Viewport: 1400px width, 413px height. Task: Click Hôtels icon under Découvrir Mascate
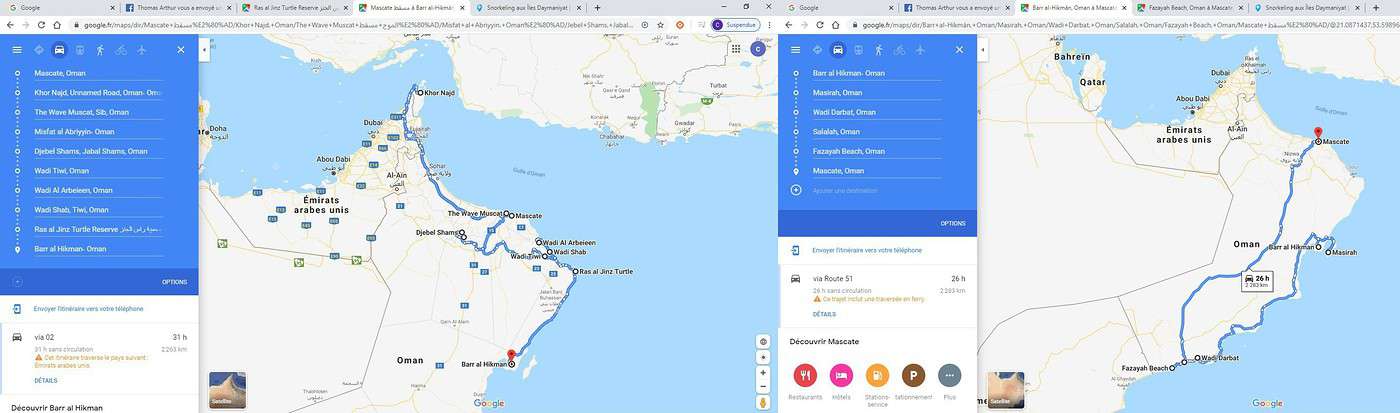click(841, 375)
